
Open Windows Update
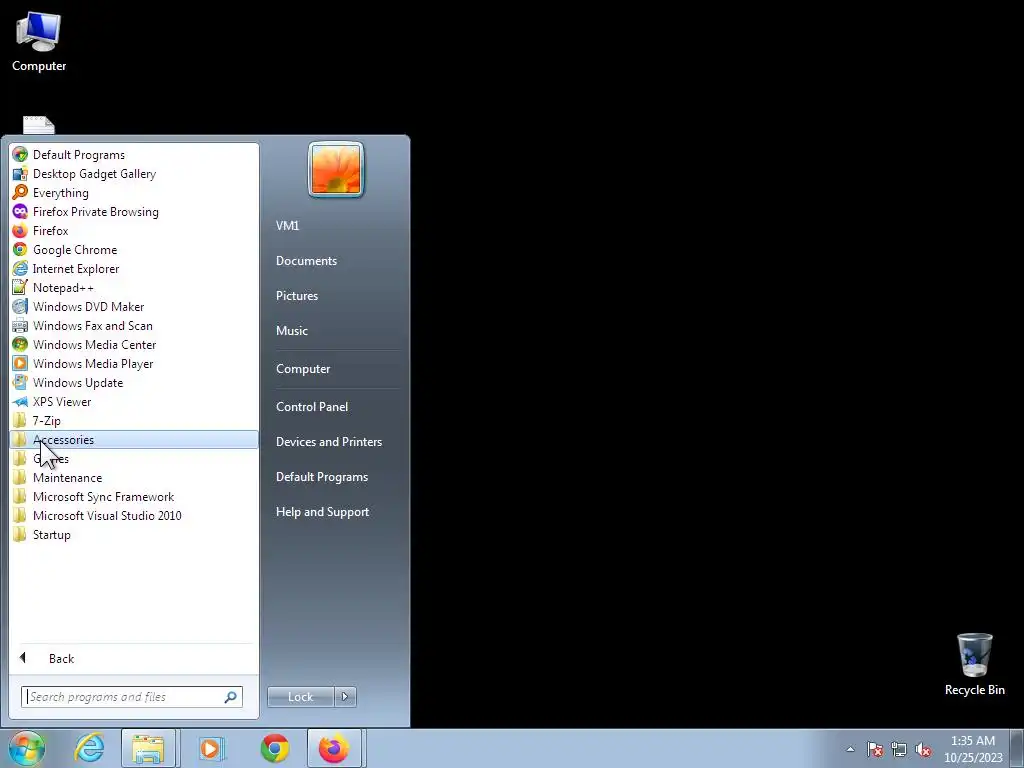[x=134, y=383]
